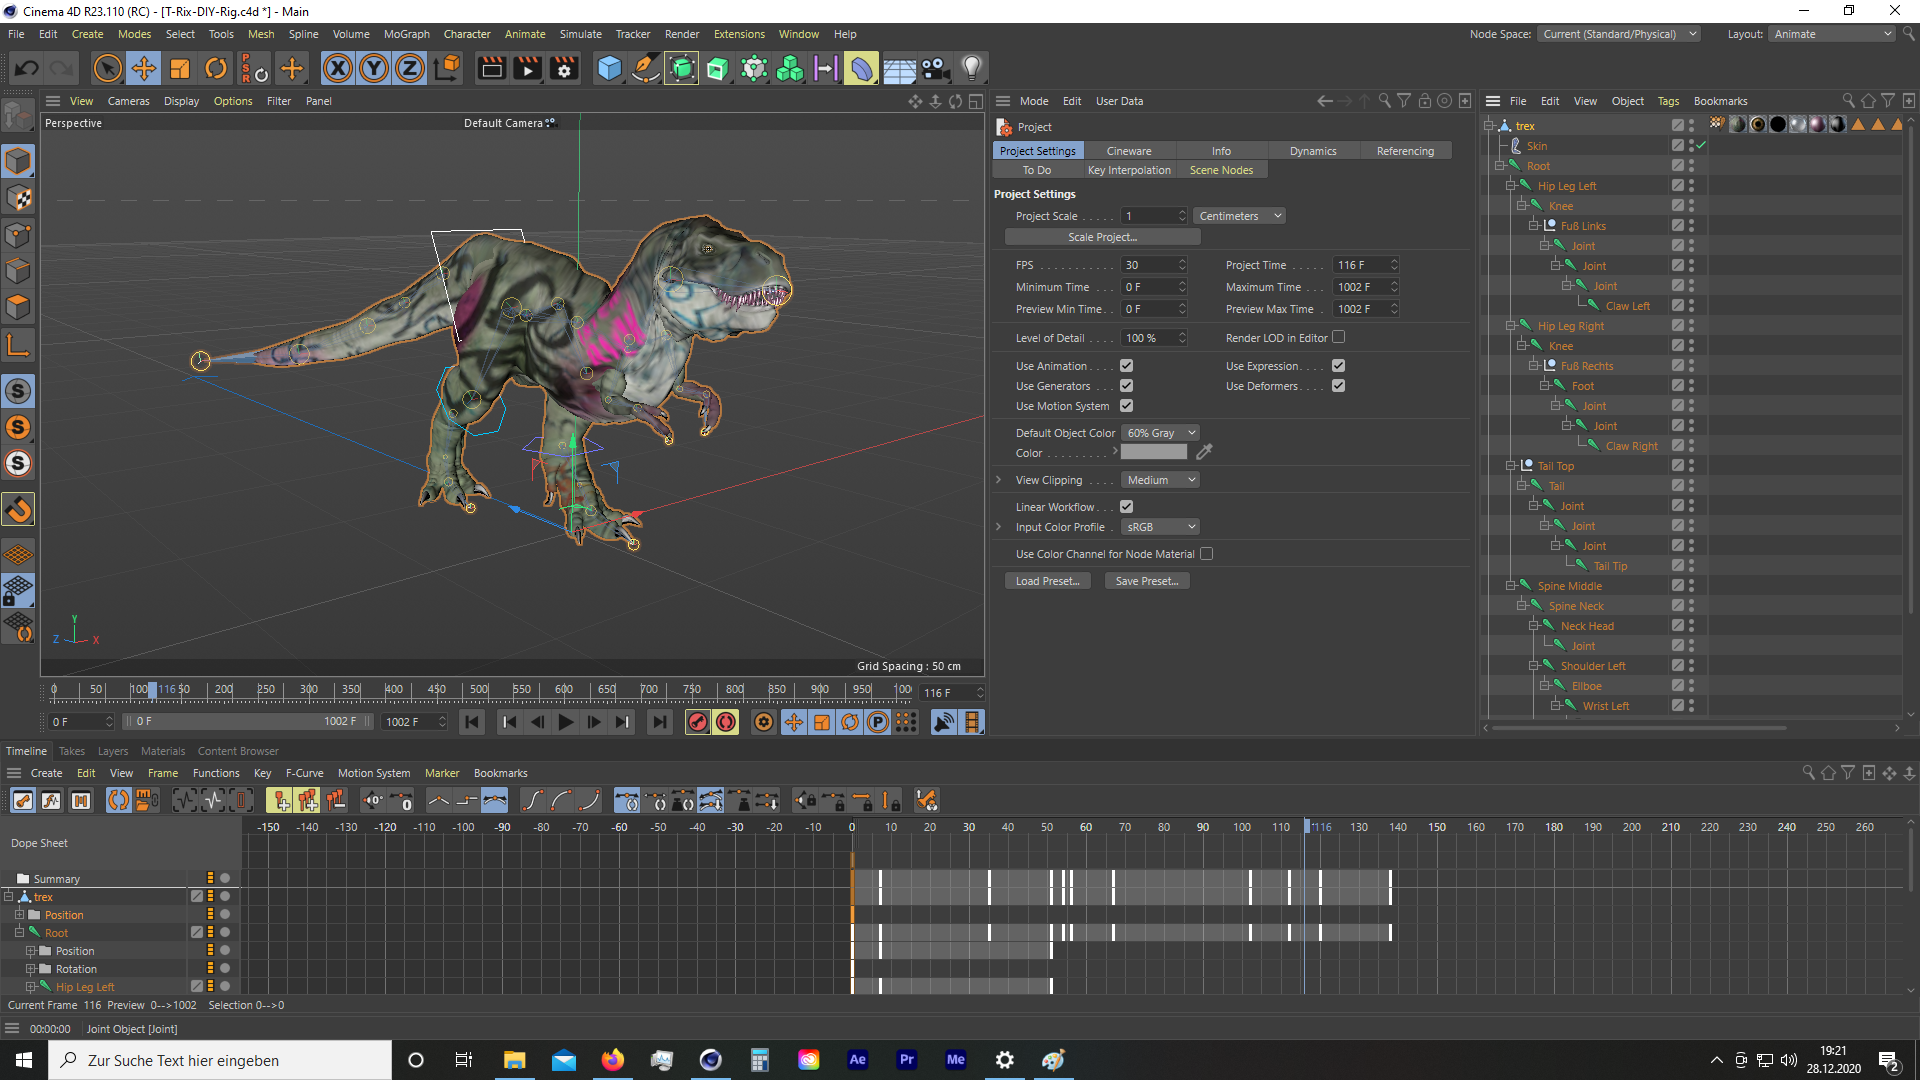1920x1080 pixels.
Task: Toggle Use Motion System checkbox
Action: click(x=1127, y=406)
